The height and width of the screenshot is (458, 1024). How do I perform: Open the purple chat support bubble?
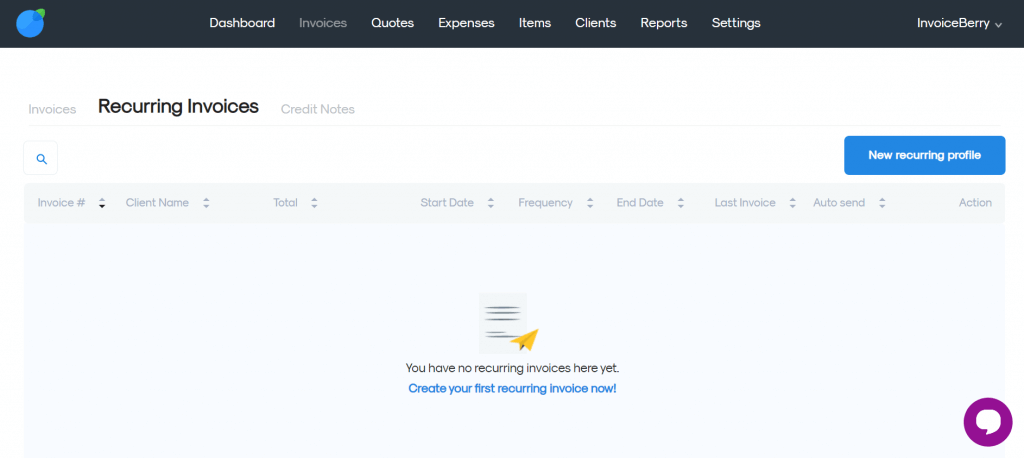[x=987, y=422]
